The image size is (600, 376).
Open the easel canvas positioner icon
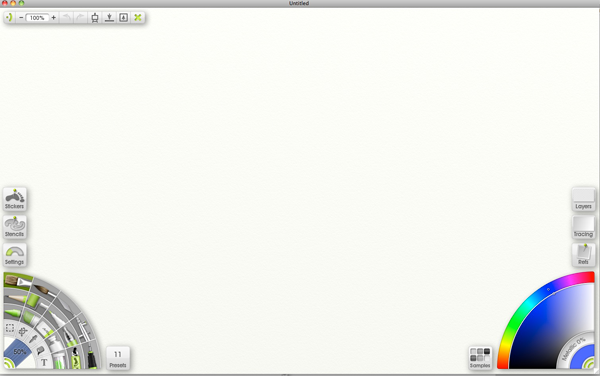95,18
